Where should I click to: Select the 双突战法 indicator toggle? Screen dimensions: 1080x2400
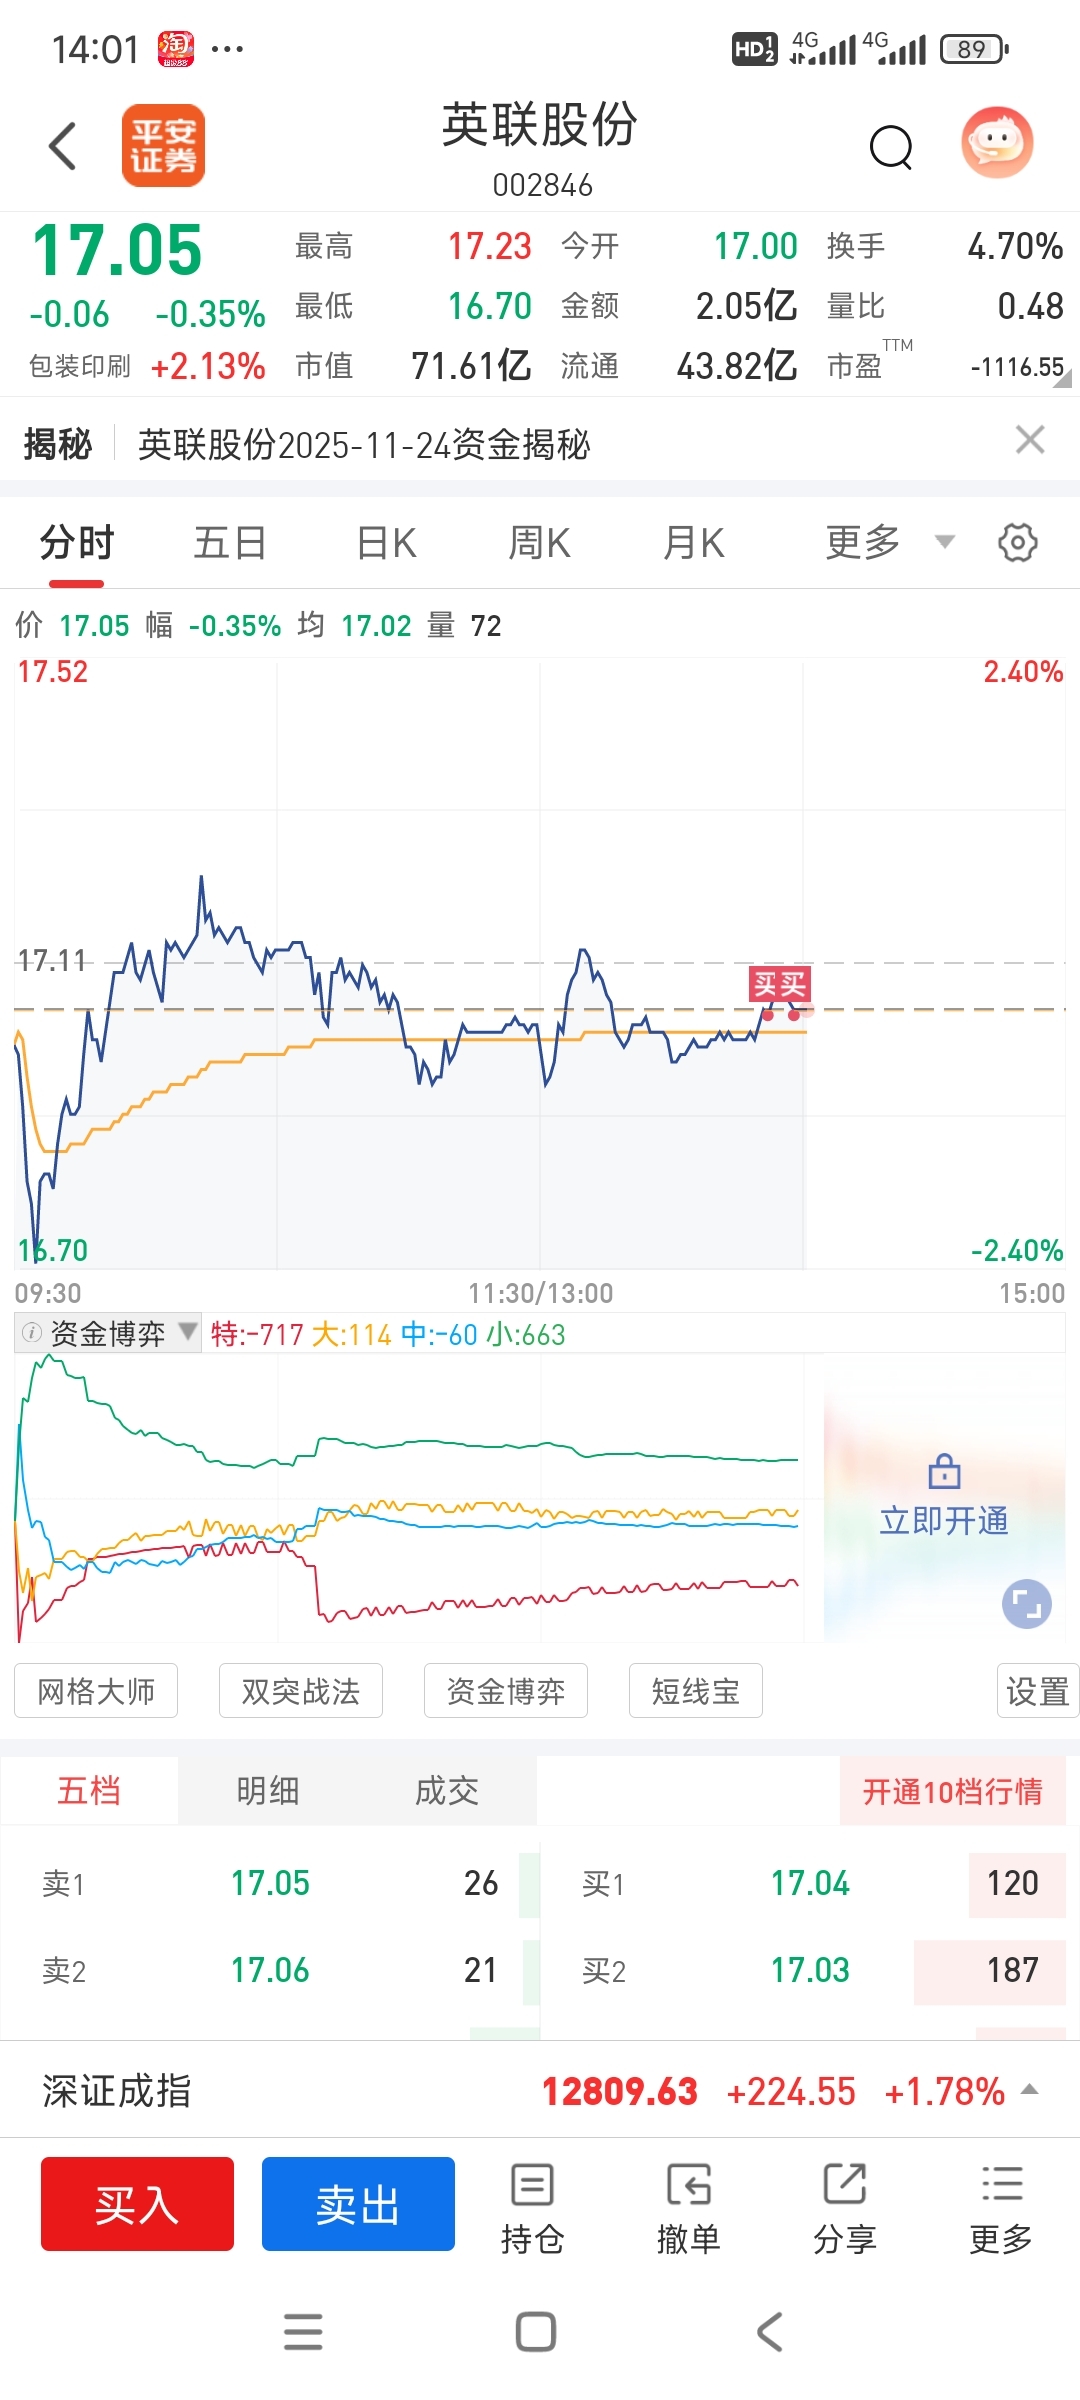coord(301,1691)
